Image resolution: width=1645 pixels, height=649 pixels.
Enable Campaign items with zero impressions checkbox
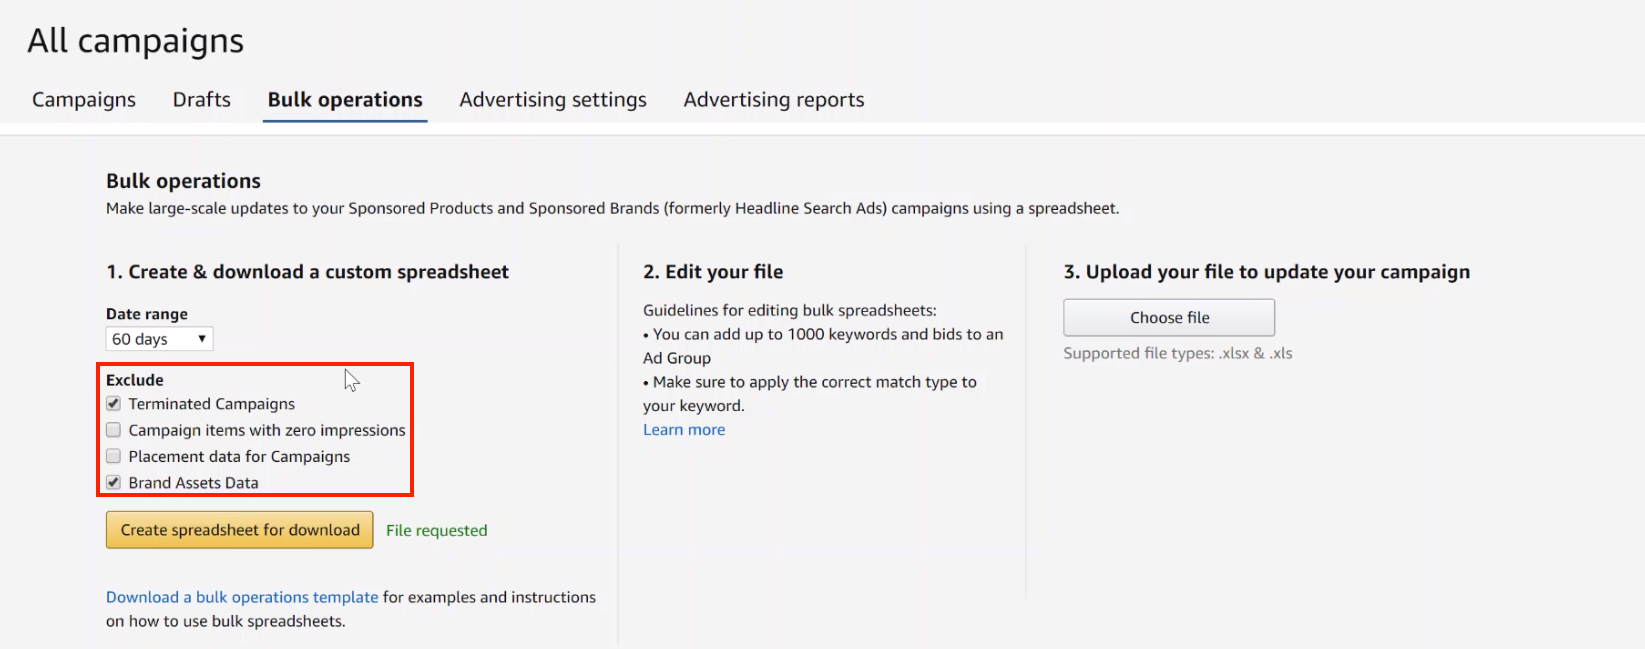pos(114,430)
